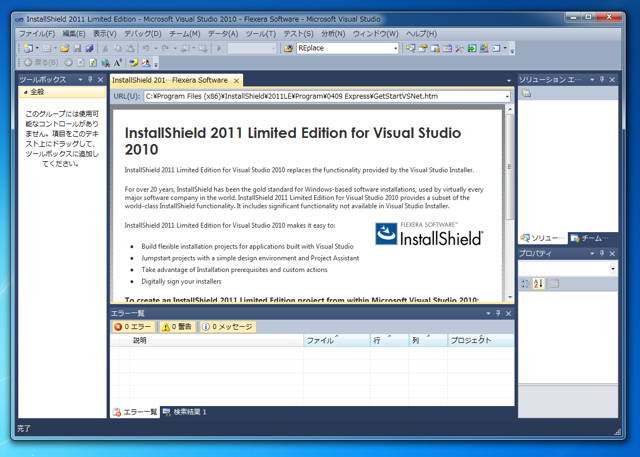640x457 pixels.
Task: Click the Open File folder icon
Action: pyautogui.click(x=64, y=49)
